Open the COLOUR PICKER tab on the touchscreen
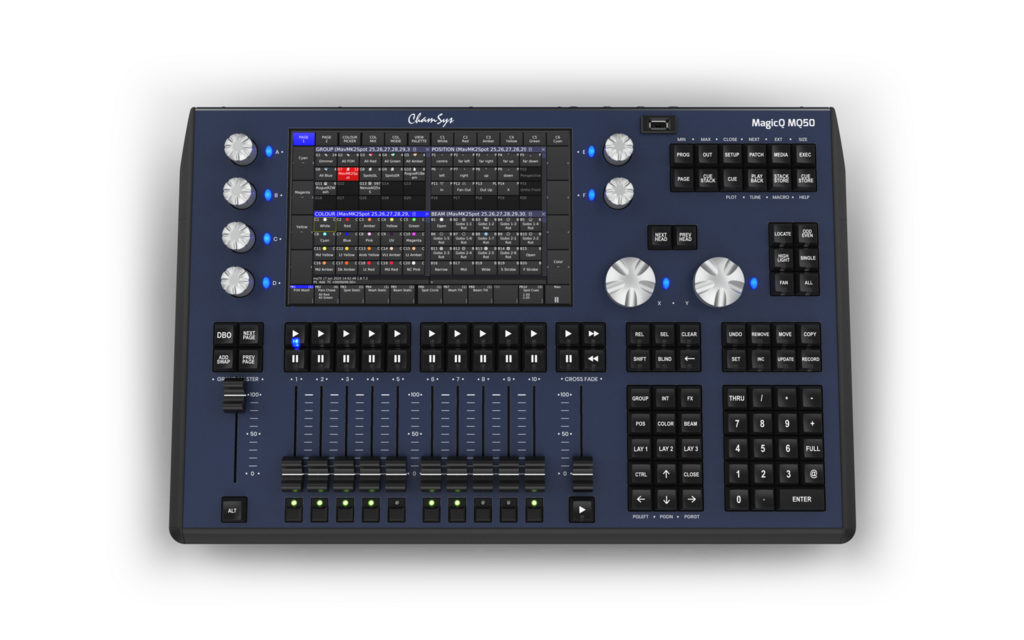Viewport: 1024px width, 640px height. pyautogui.click(x=349, y=139)
